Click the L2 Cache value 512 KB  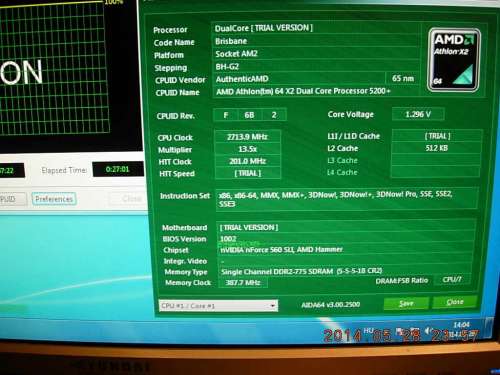[x=436, y=148]
